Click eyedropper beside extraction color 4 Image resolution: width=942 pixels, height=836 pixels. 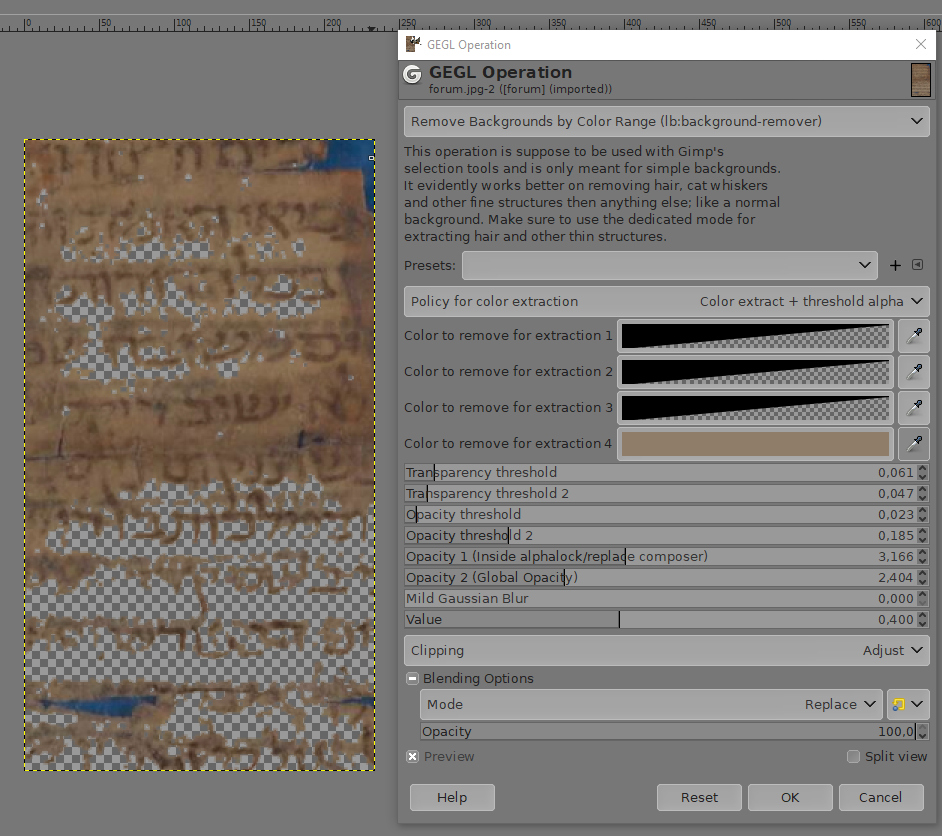click(x=913, y=444)
